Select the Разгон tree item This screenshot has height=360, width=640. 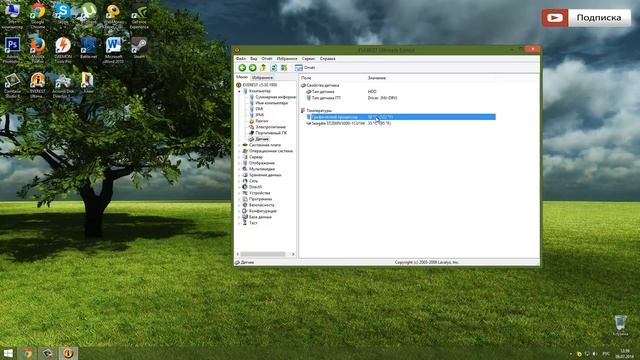point(259,121)
